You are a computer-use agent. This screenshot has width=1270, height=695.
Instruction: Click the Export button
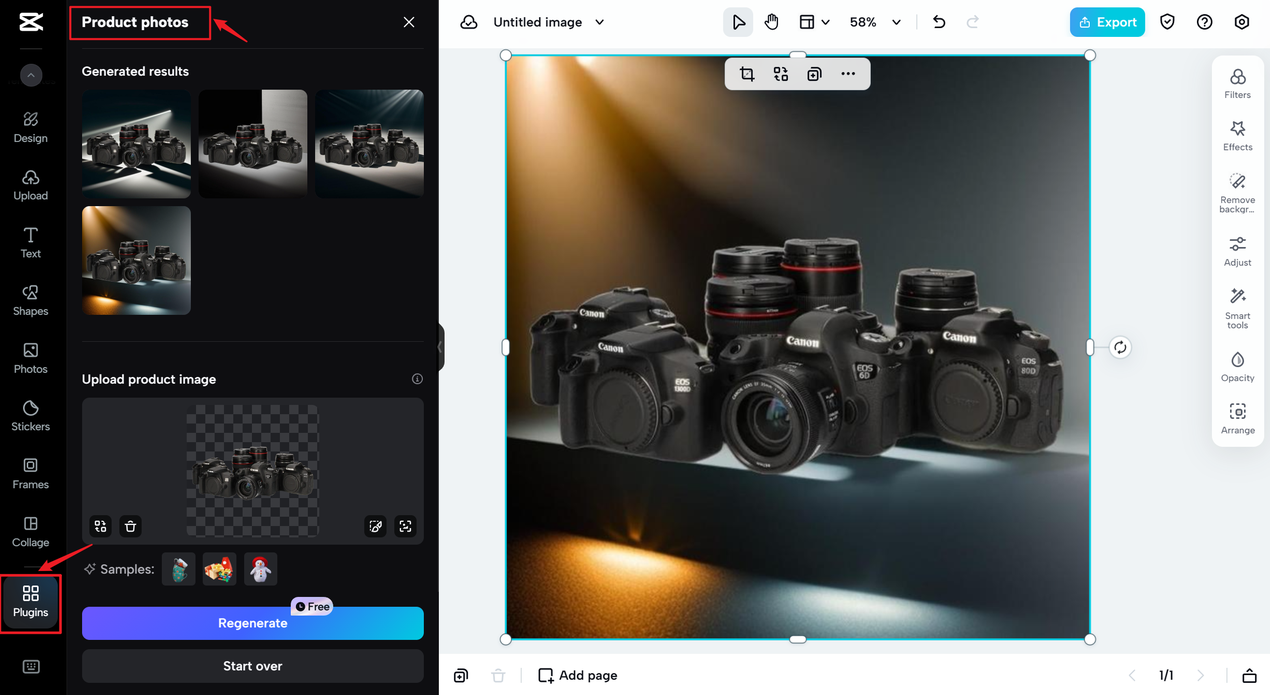coord(1107,22)
